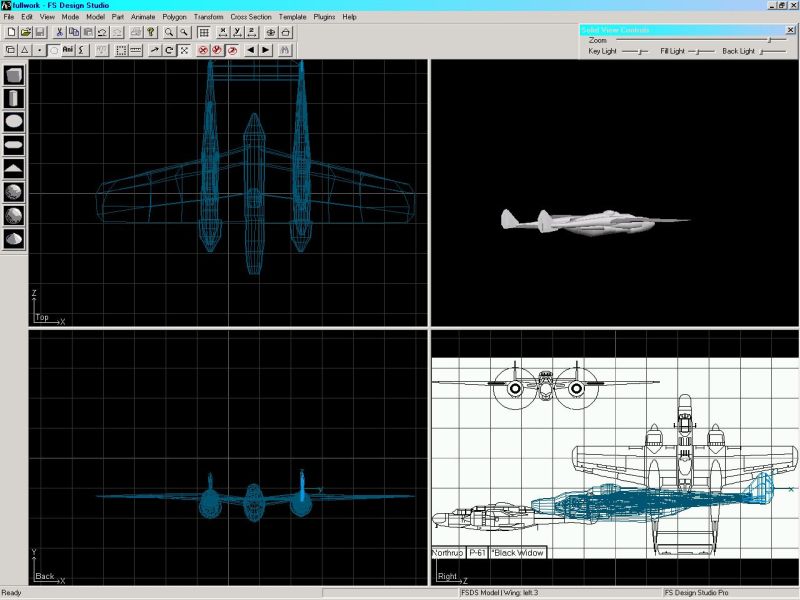The image size is (800, 600).
Task: Create a box primitive from the side palette
Action: (14, 75)
